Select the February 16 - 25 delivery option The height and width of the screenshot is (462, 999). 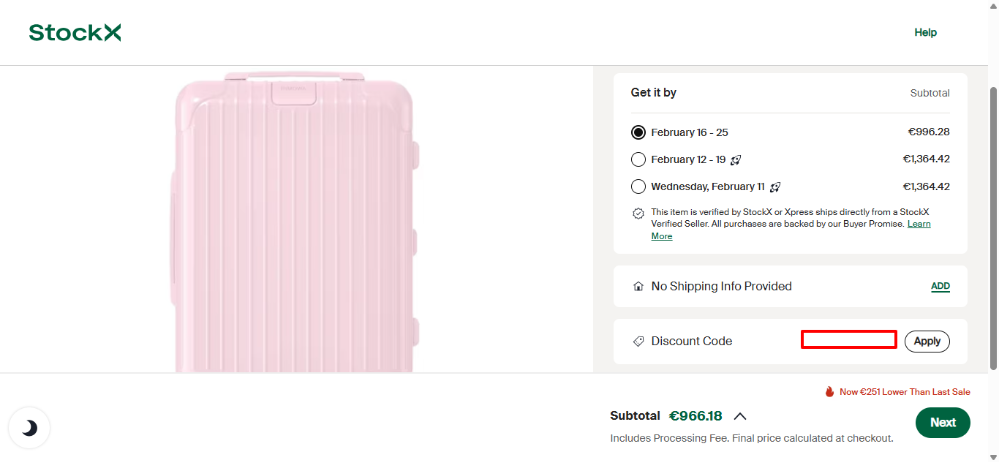tap(638, 132)
